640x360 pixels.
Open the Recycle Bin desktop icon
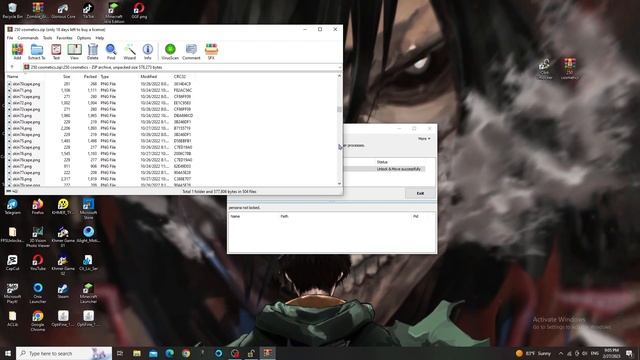click(x=12, y=10)
